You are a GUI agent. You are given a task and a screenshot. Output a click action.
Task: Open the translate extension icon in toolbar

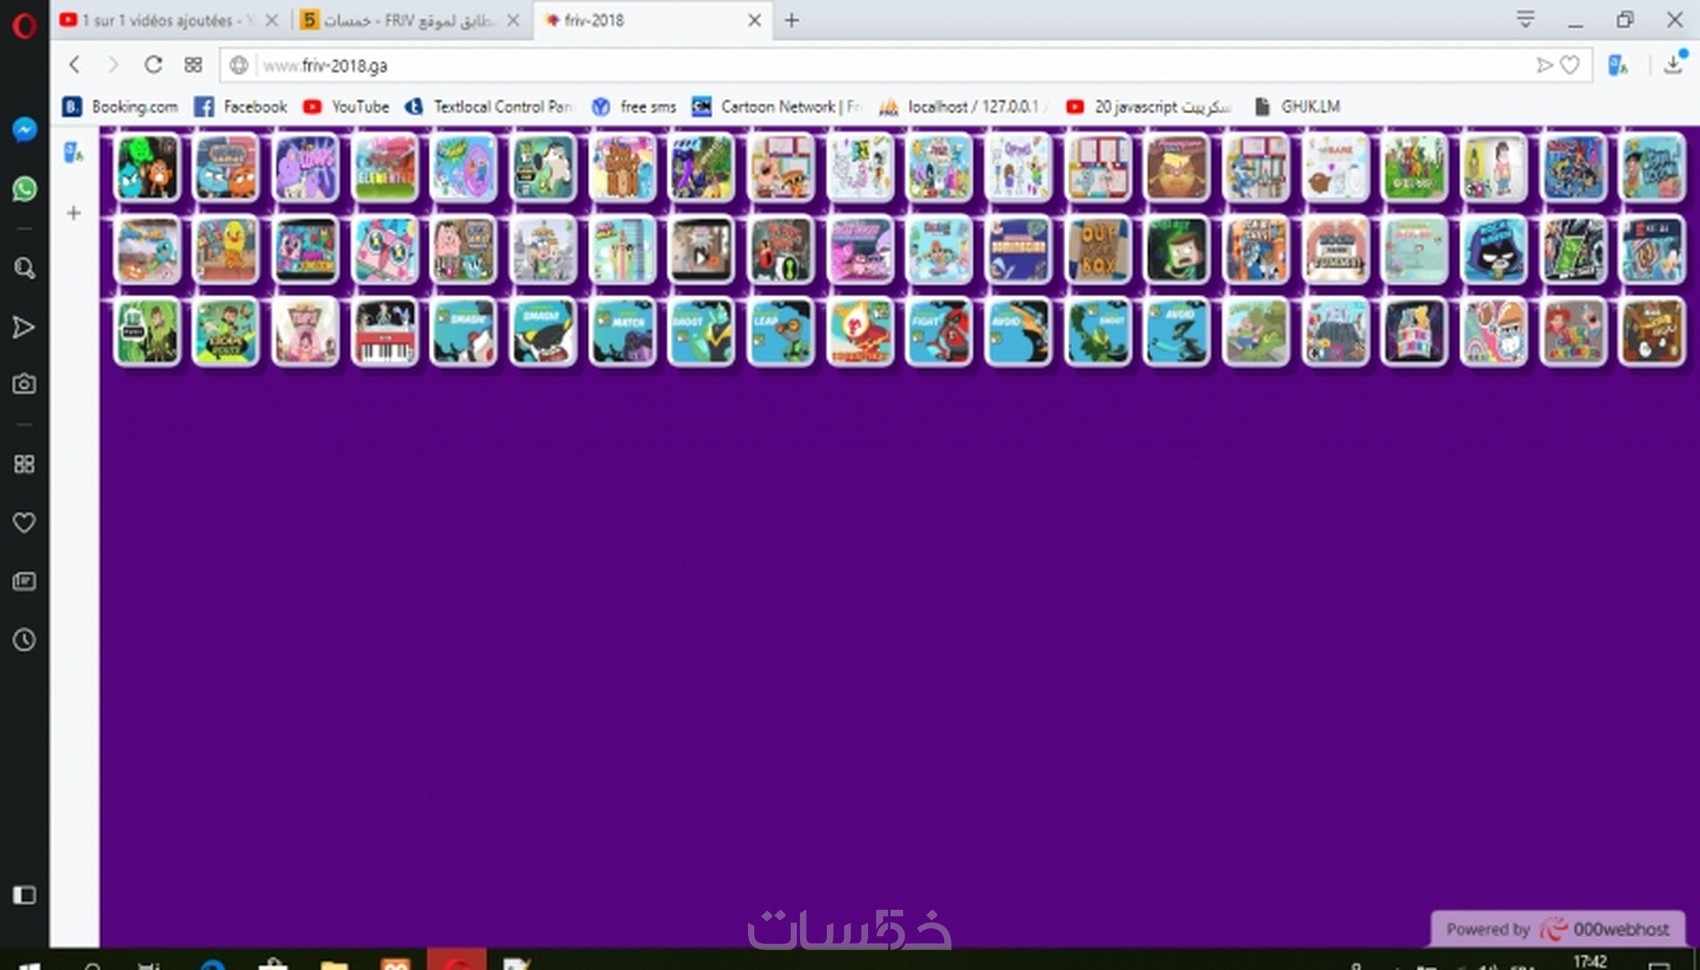click(1618, 65)
